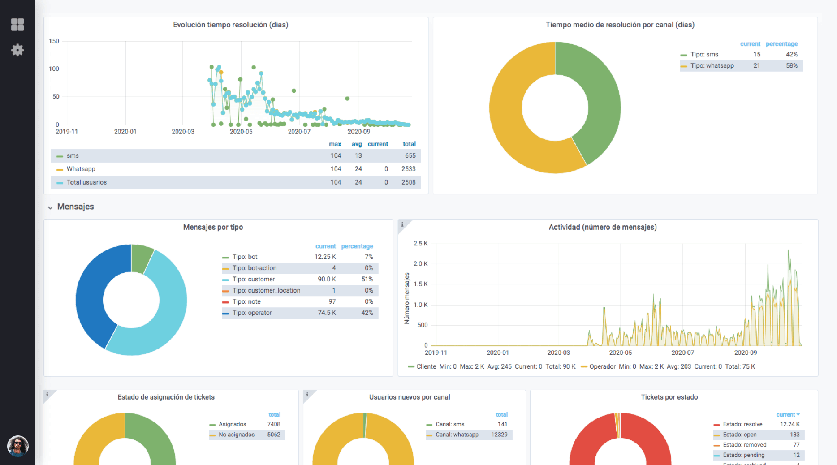Show info icon on Usuarios nuevos por canal panel
Screen dimensions: 837x465
[x=307, y=394]
